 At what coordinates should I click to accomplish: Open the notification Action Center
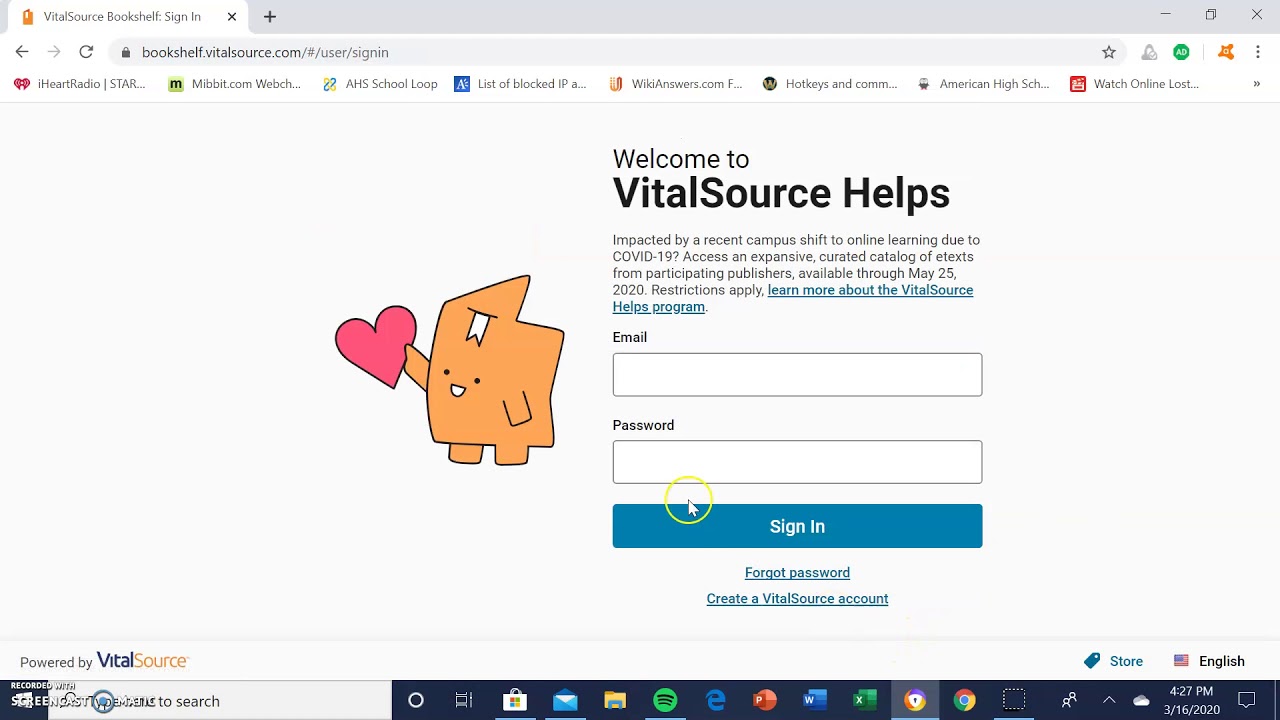(x=1247, y=701)
